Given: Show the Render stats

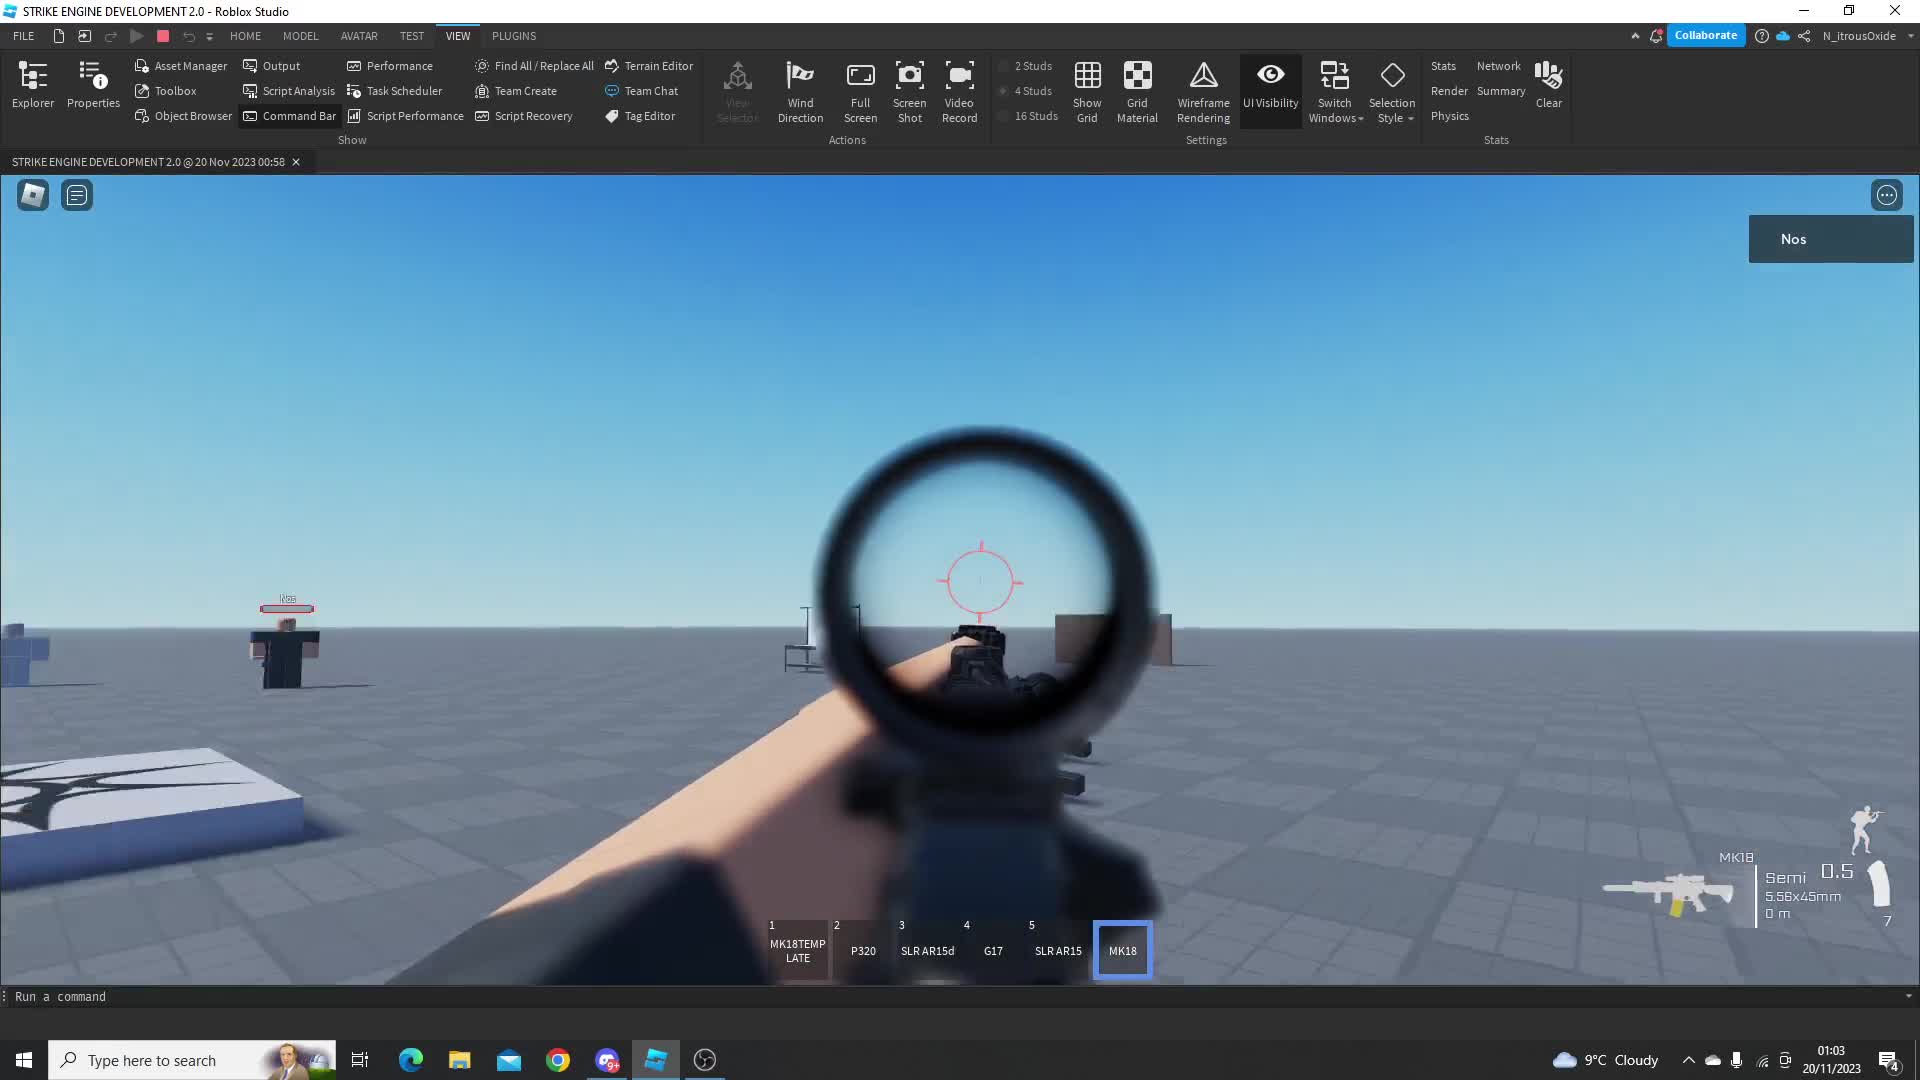Looking at the screenshot, I should coord(1449,91).
